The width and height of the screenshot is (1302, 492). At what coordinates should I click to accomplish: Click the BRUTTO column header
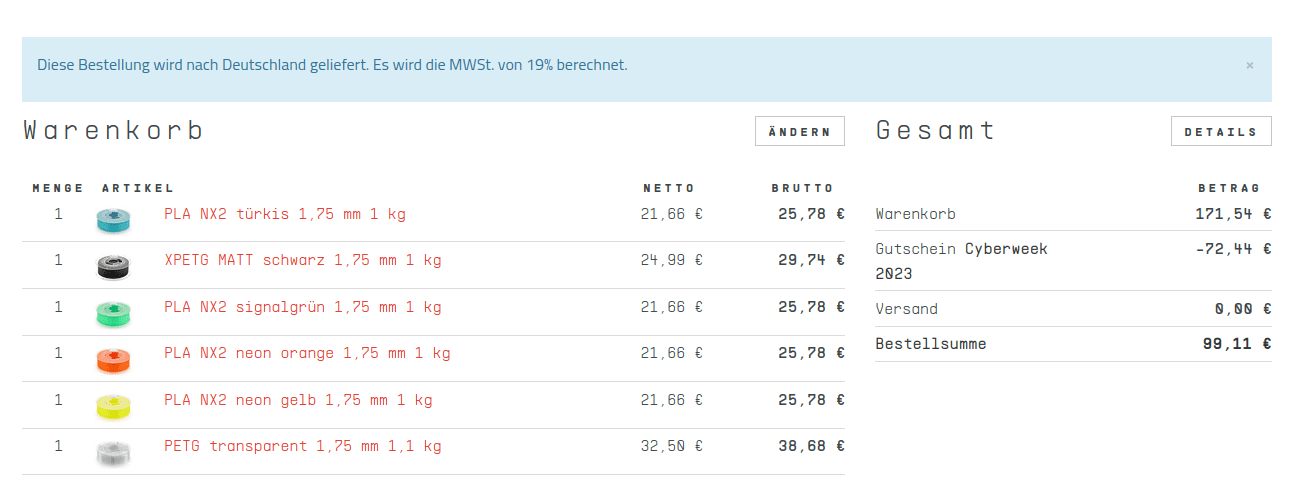pyautogui.click(x=802, y=188)
